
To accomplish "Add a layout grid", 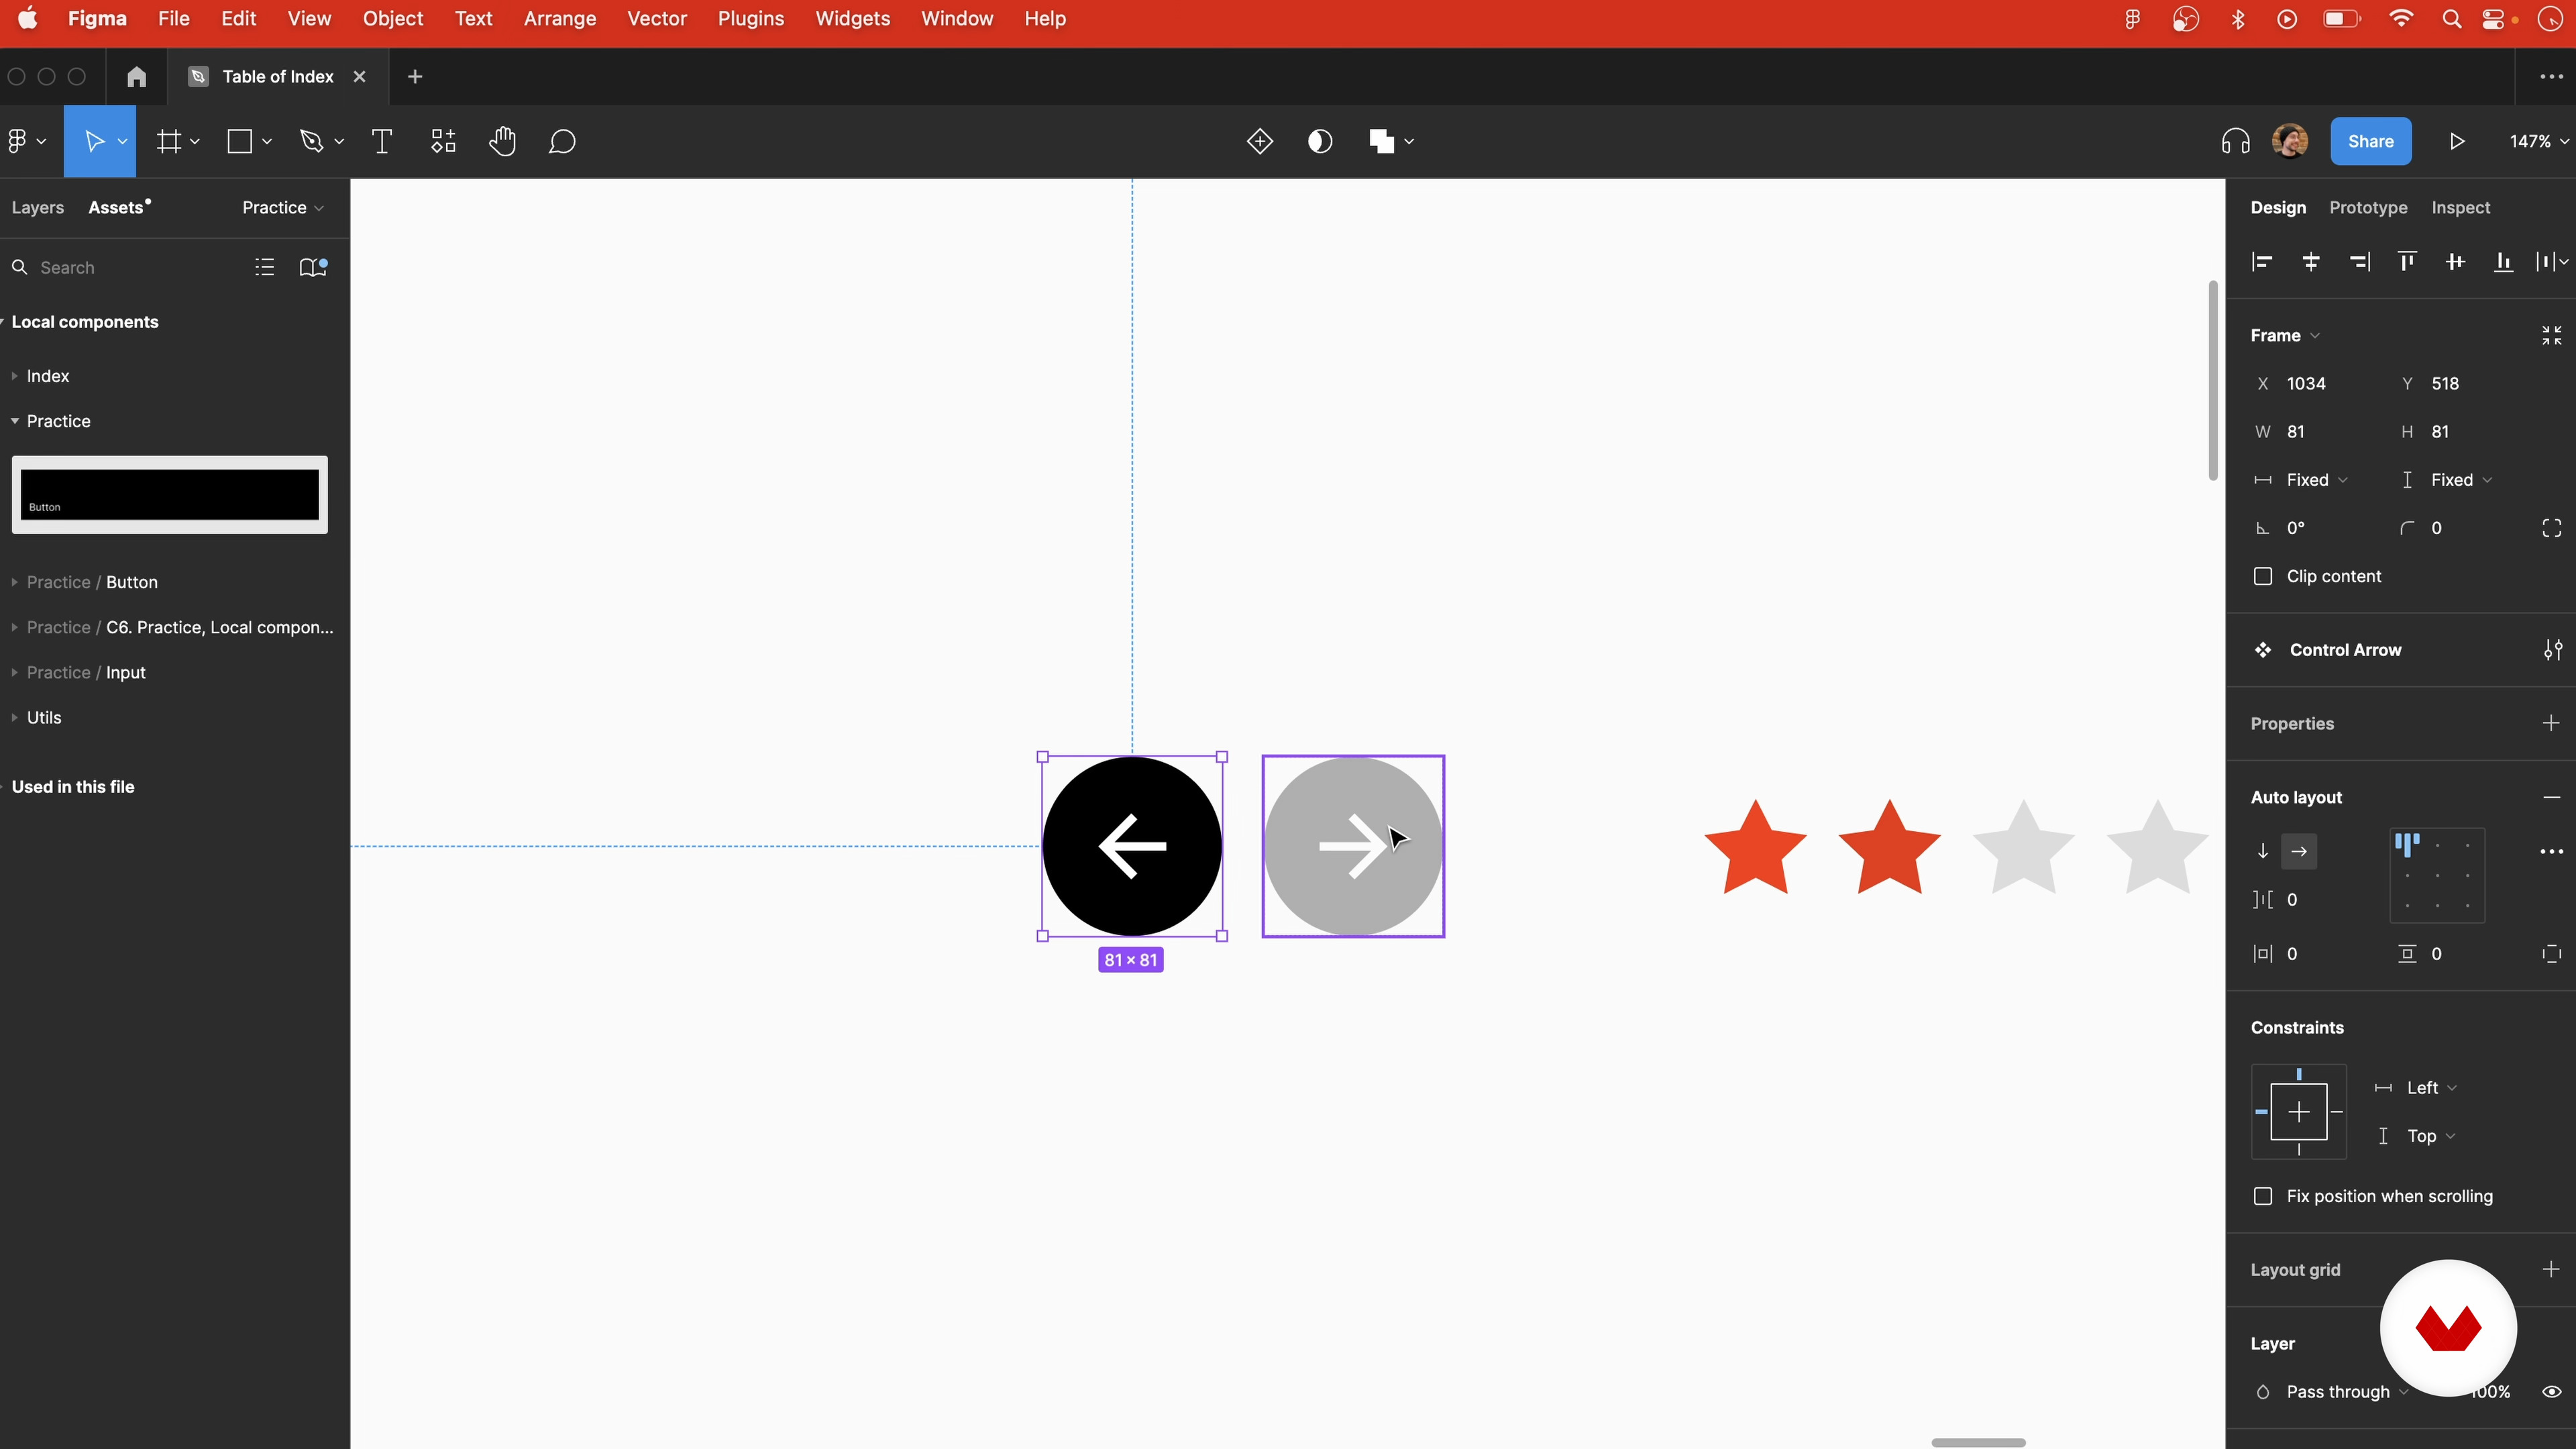I will [x=2552, y=1269].
